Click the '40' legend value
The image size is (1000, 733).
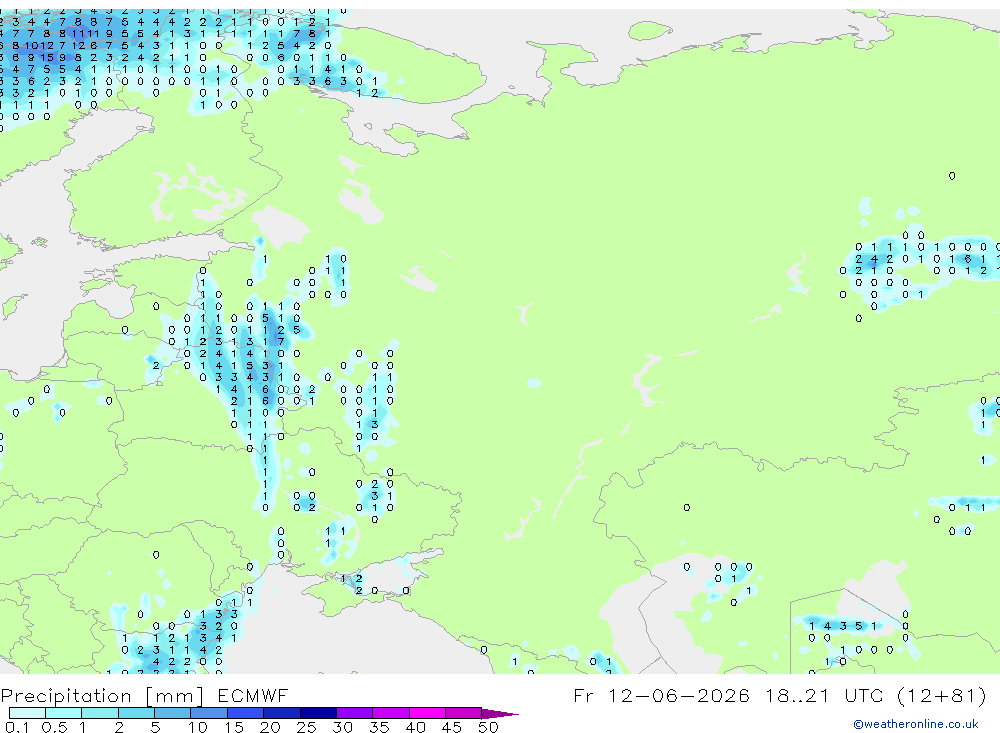[415, 727]
